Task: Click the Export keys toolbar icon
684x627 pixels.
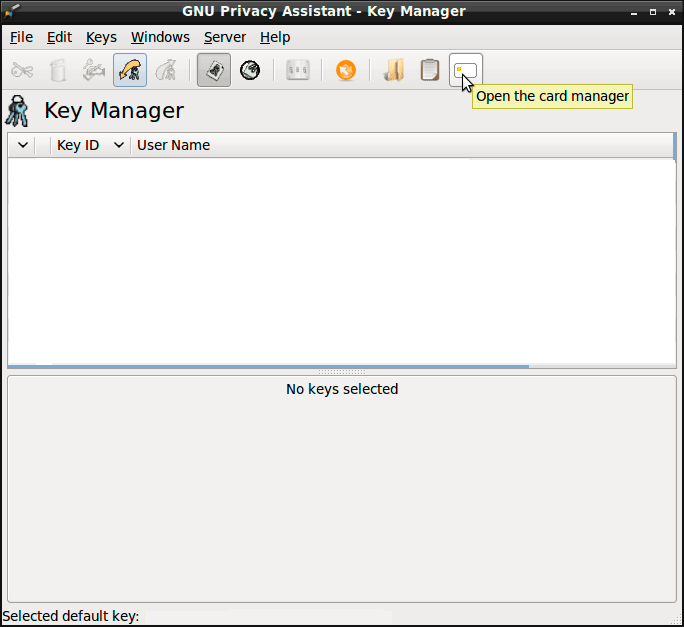Action: click(166, 70)
